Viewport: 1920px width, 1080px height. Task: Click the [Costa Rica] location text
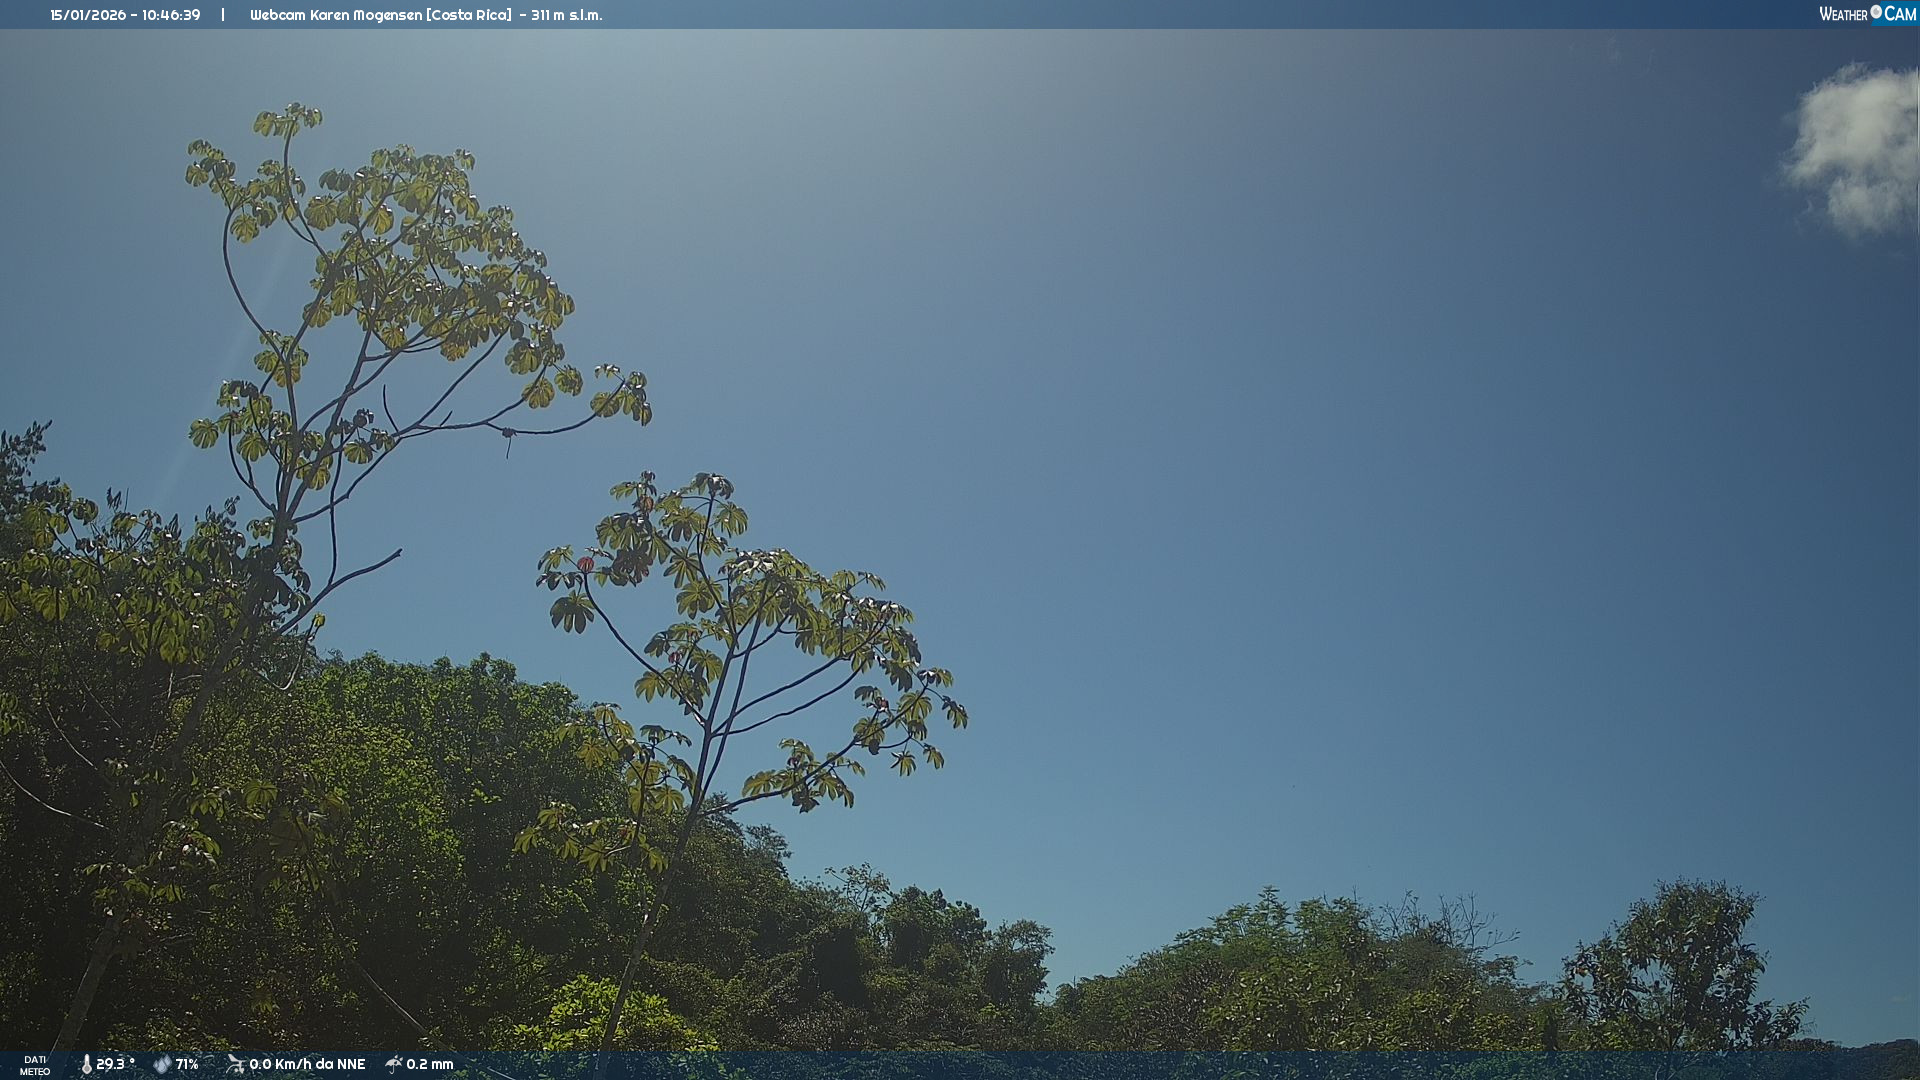(x=468, y=15)
